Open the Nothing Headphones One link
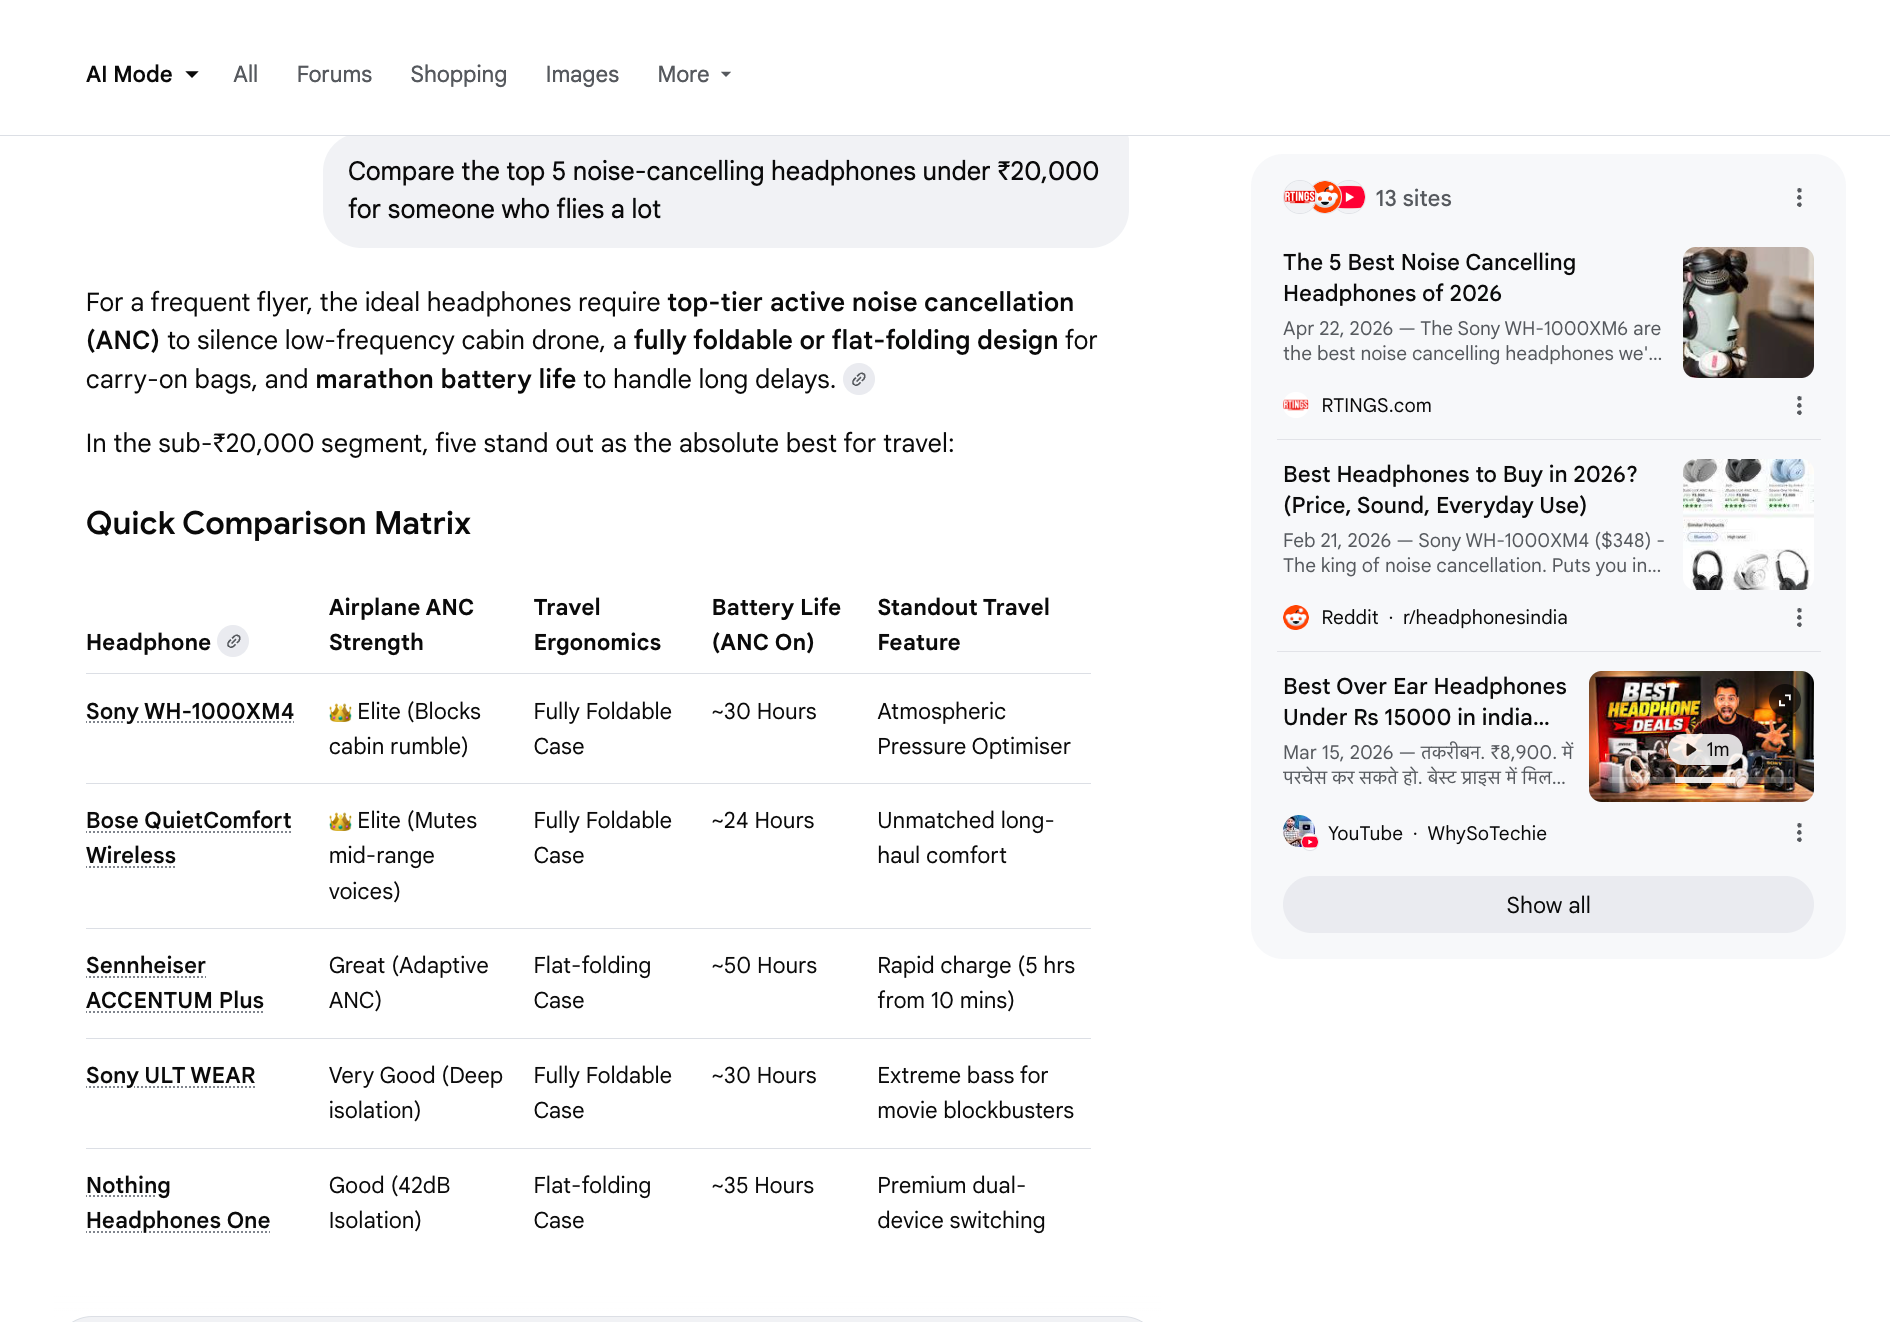Viewport: 1890px width, 1322px height. tap(178, 1203)
